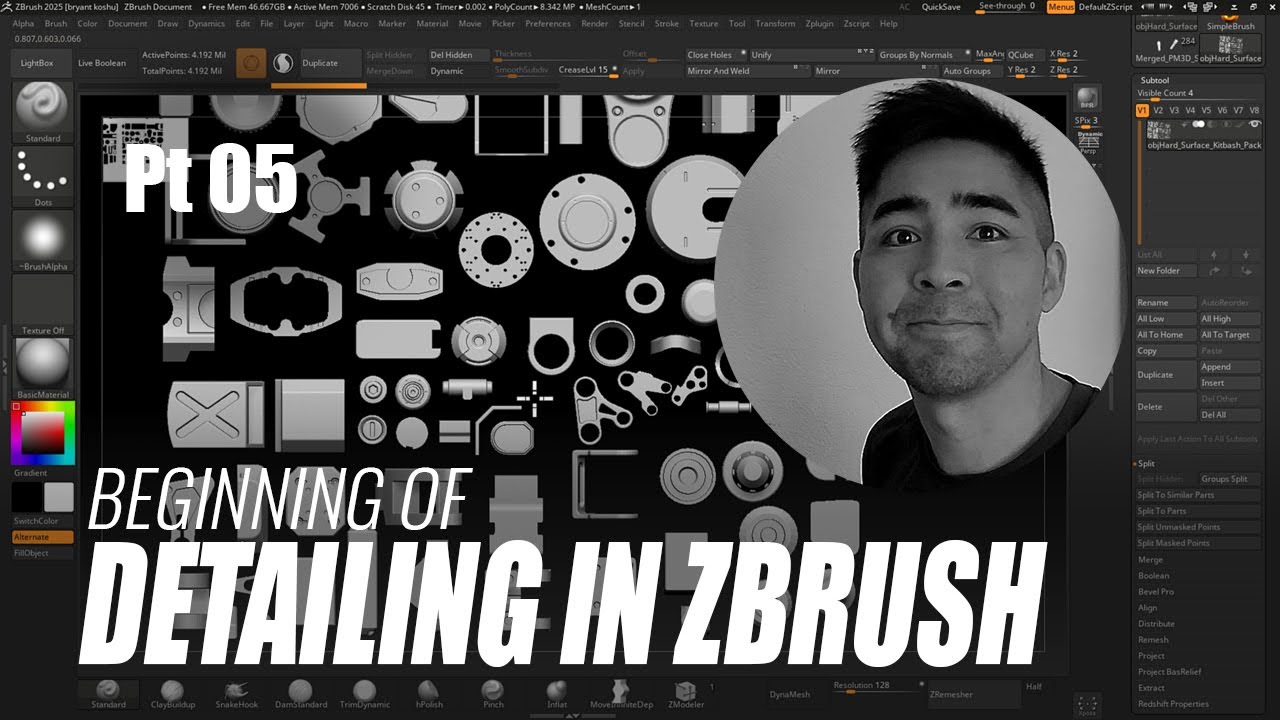
Task: Select the Inflat brush
Action: coord(557,694)
